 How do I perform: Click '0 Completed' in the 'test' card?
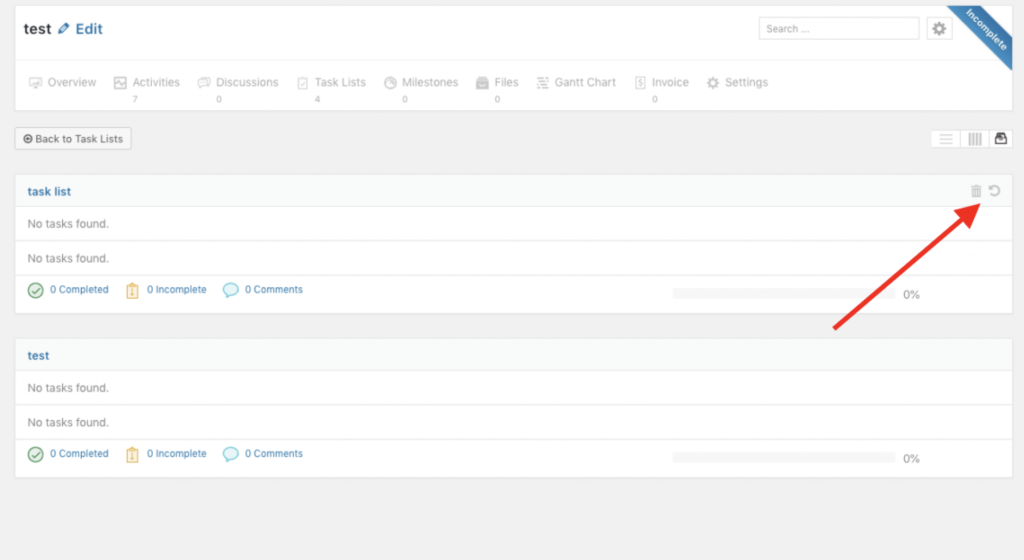[x=79, y=453]
